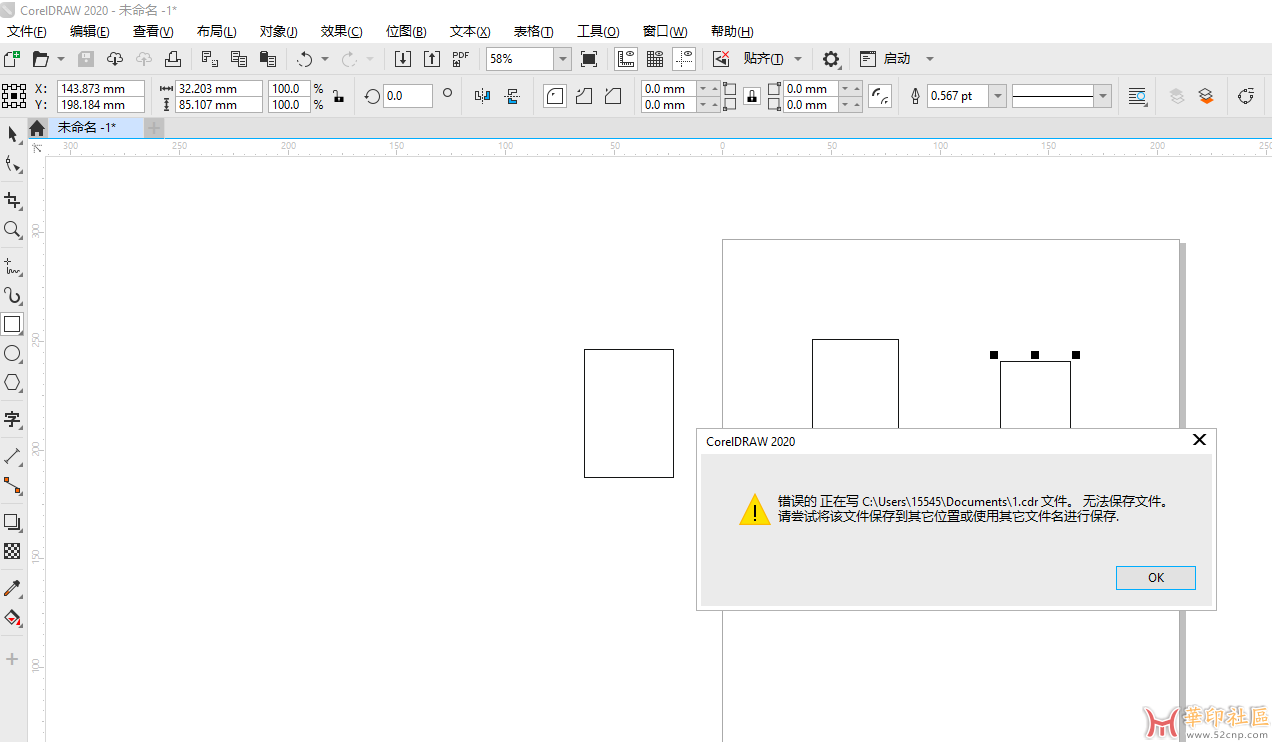Open the 工具 menu
Image resolution: width=1272 pixels, height=742 pixels.
tap(598, 31)
